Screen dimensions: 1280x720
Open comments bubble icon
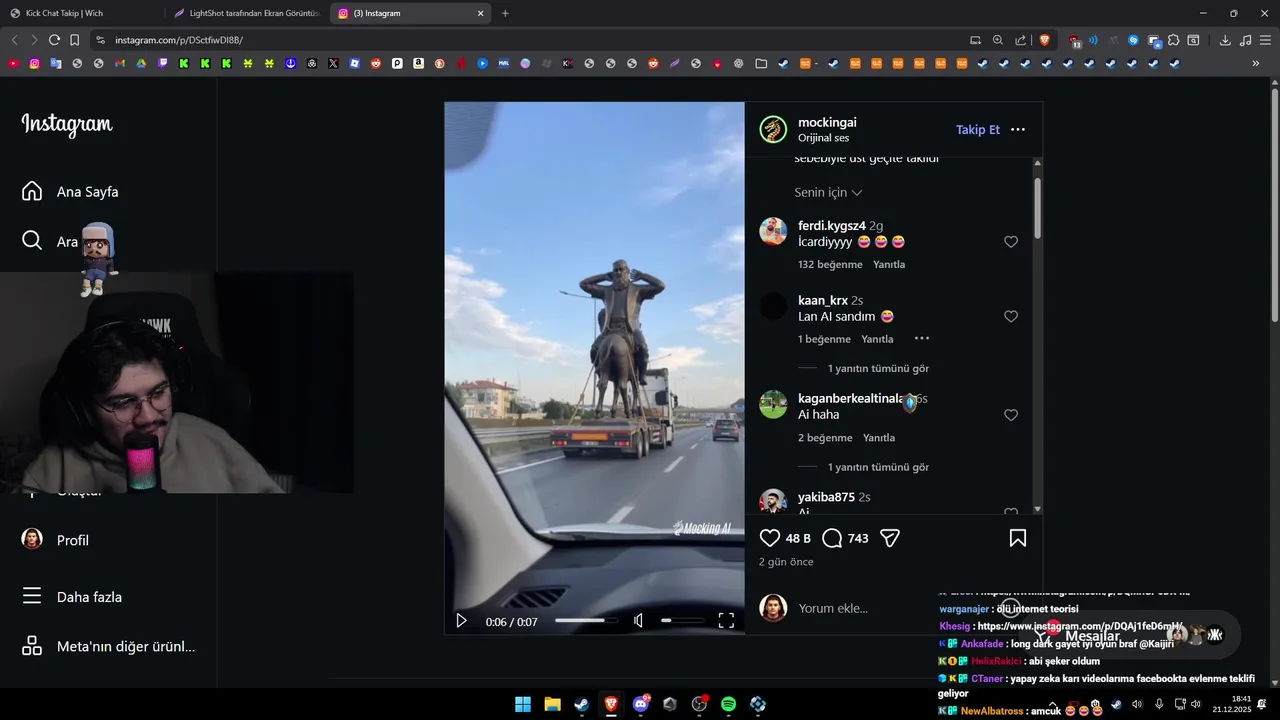point(832,538)
